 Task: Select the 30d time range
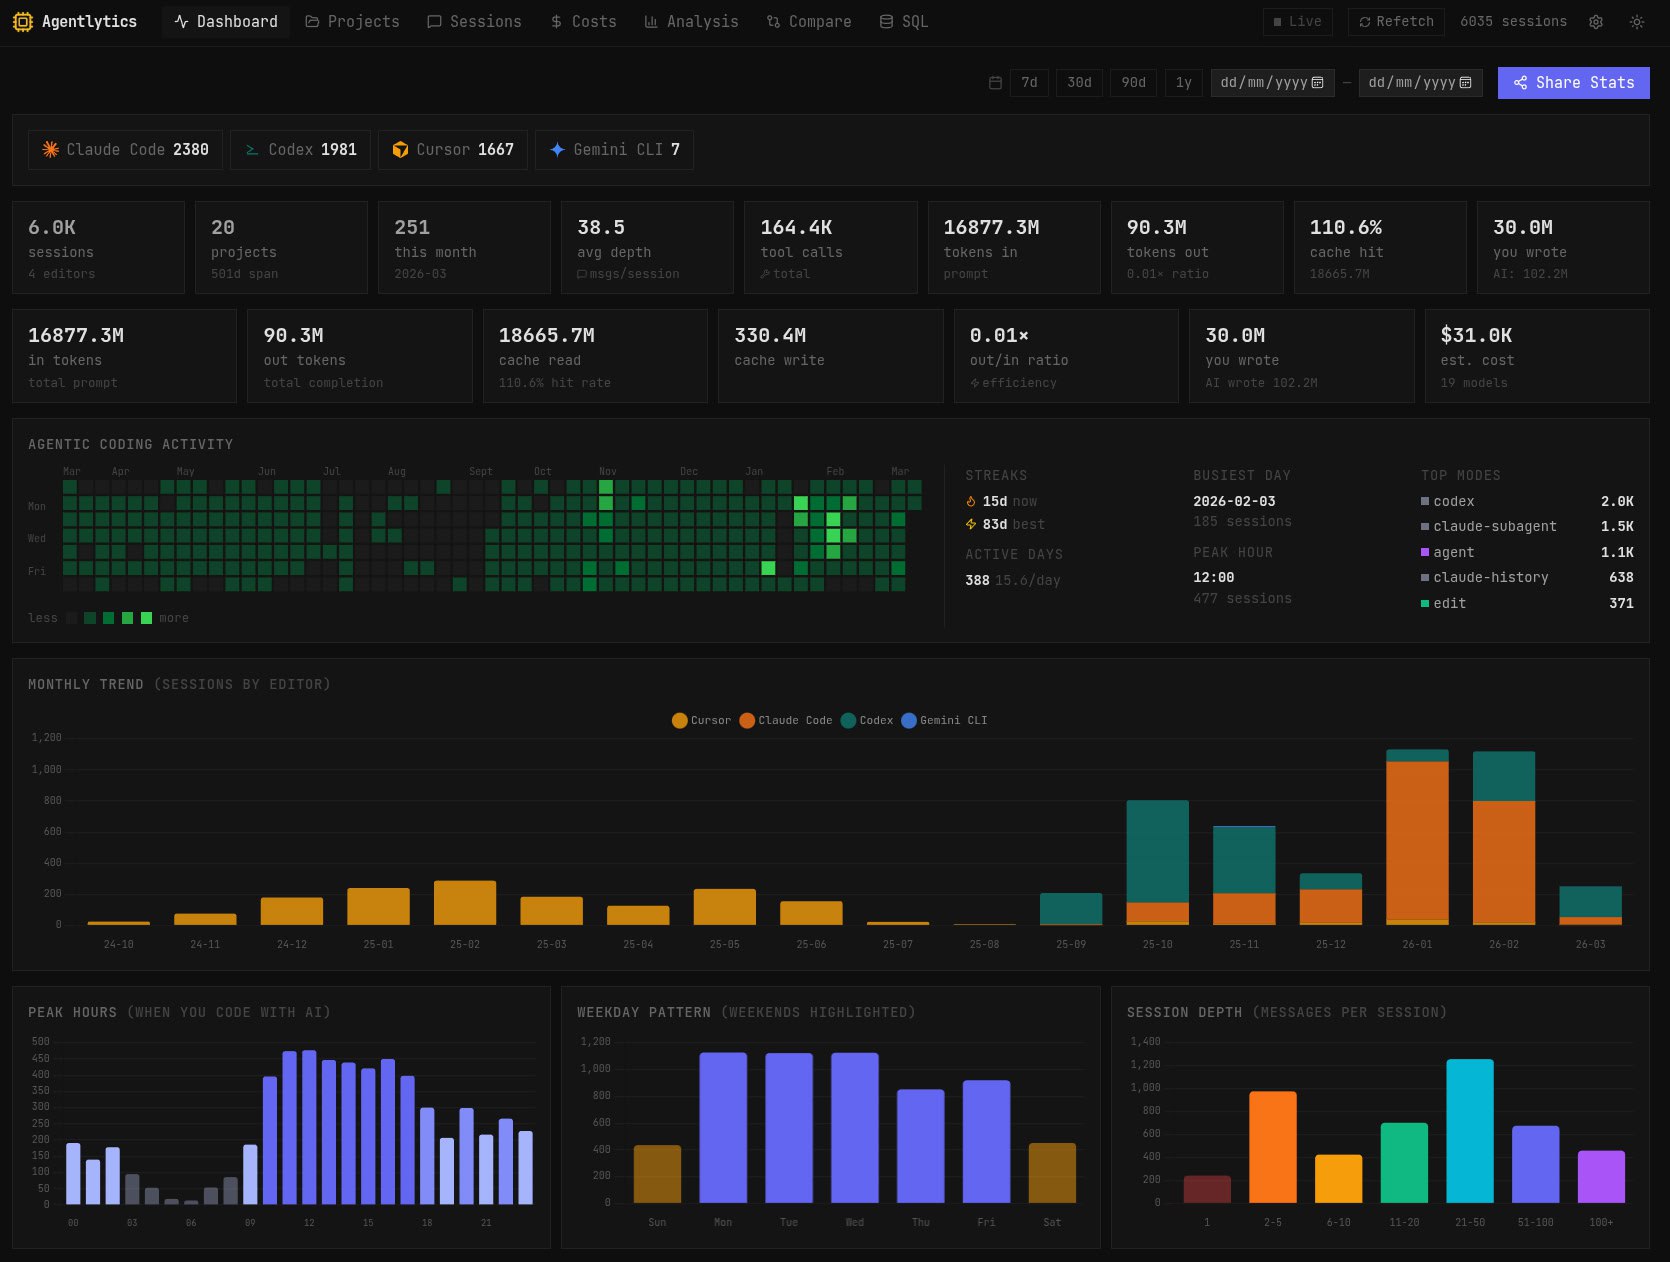[1079, 83]
